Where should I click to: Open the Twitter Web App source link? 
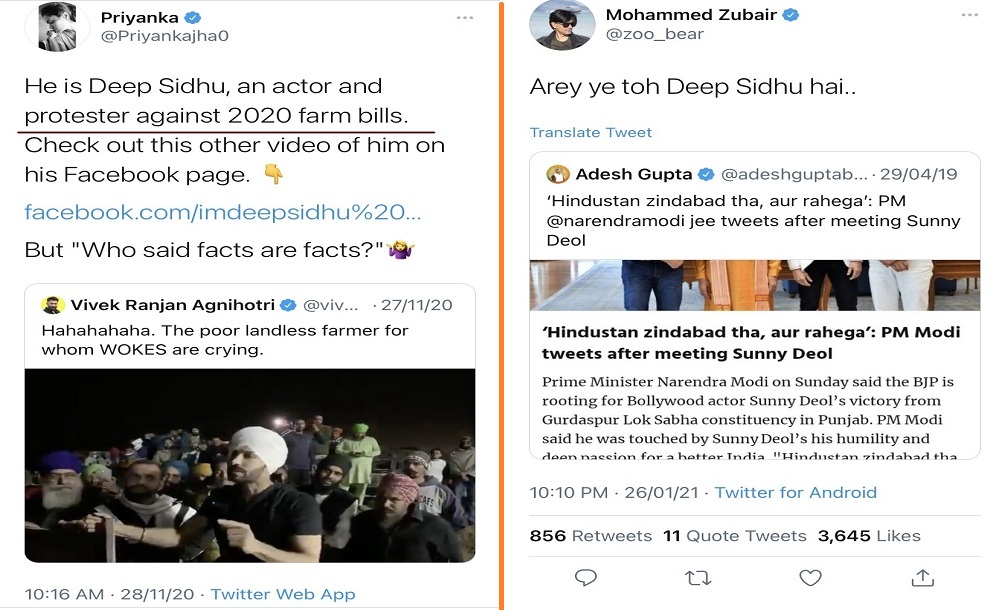tap(282, 594)
